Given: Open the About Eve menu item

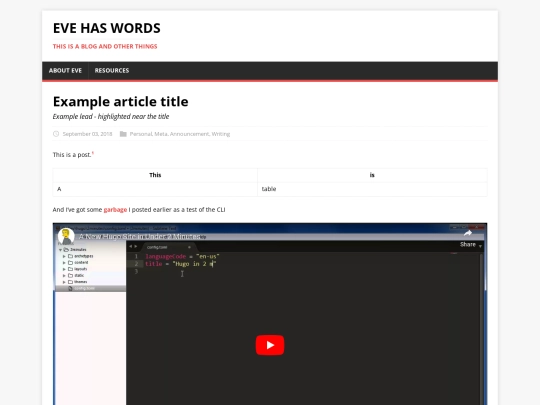Looking at the screenshot, I should pyautogui.click(x=65, y=71).
